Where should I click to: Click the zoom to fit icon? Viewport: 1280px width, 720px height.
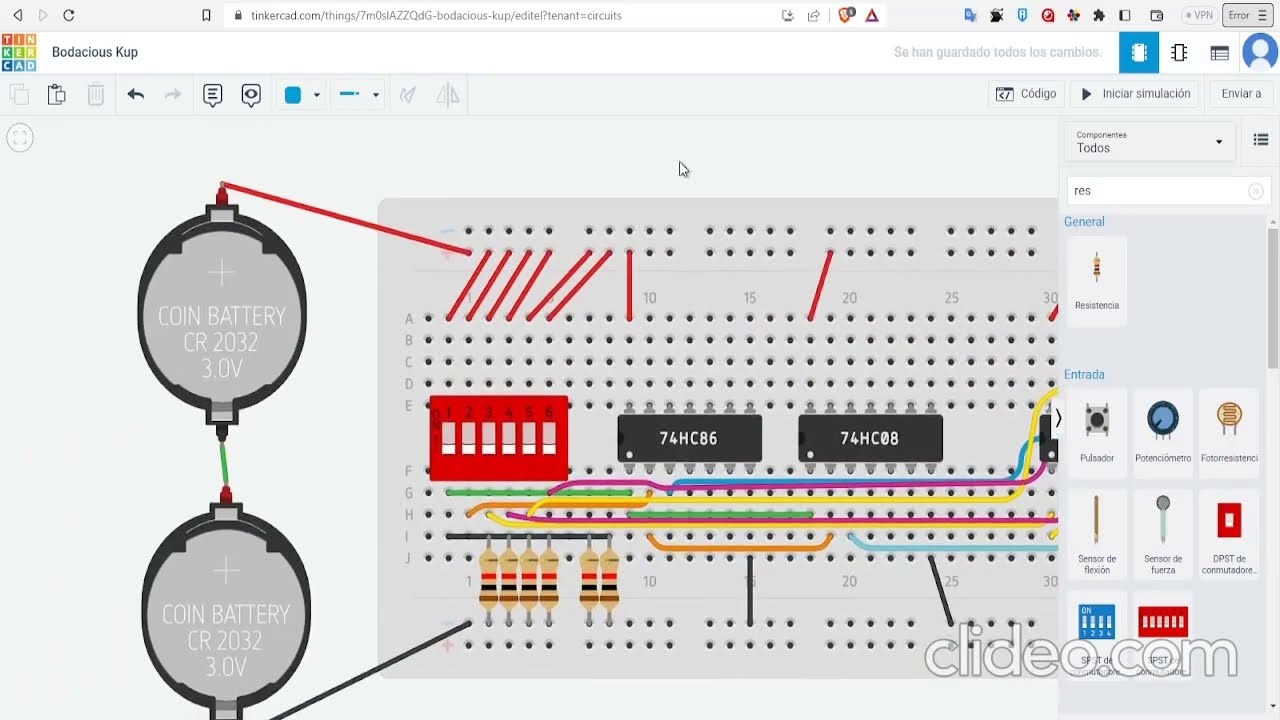coord(20,137)
